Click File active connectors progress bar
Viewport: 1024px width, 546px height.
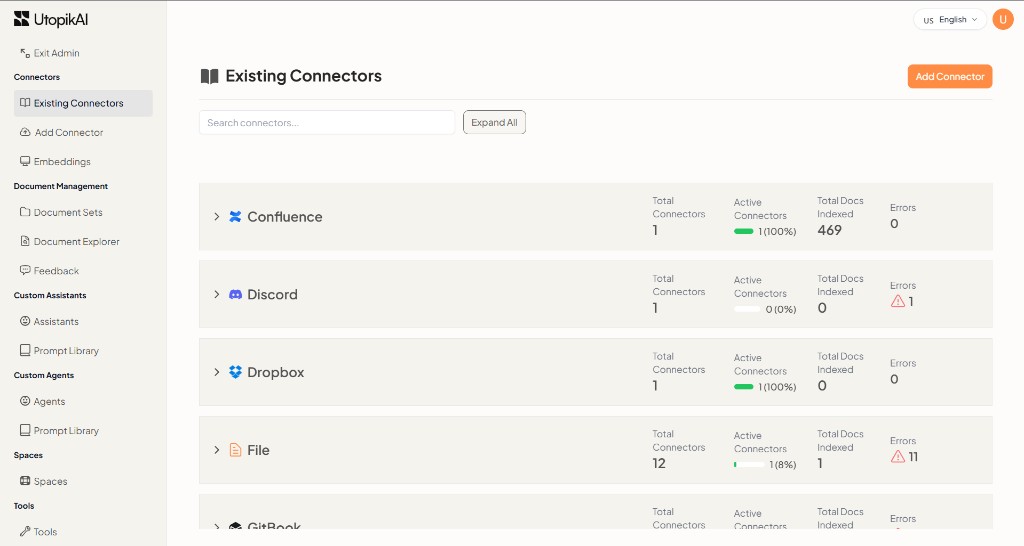point(748,464)
